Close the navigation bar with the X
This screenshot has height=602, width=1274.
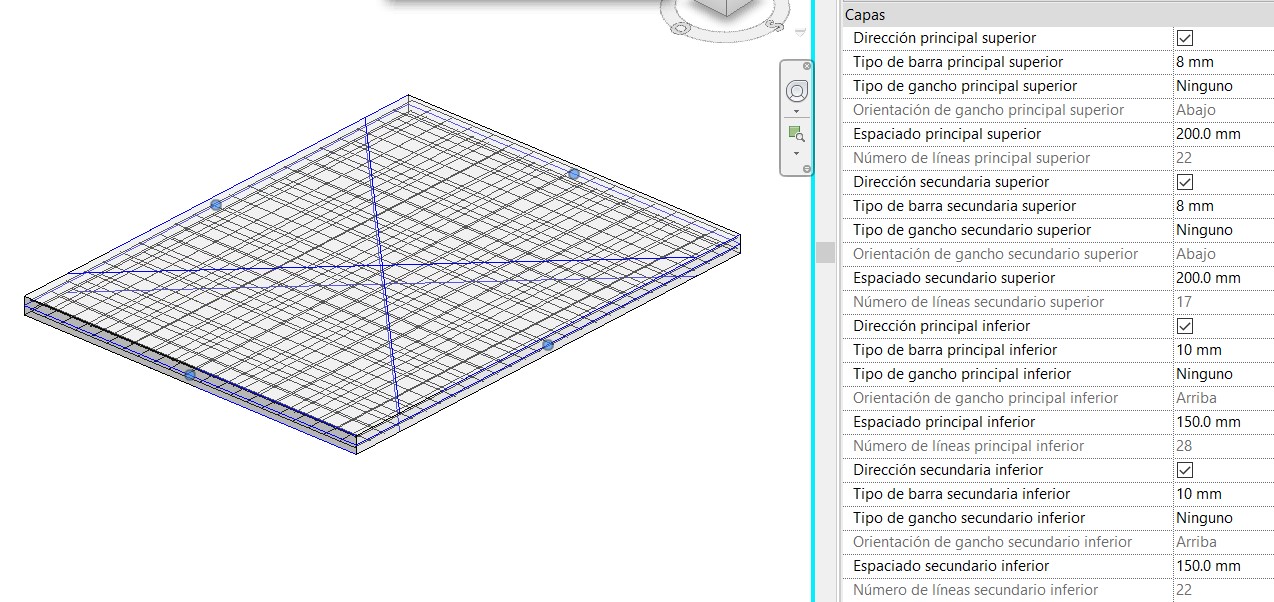point(807,66)
